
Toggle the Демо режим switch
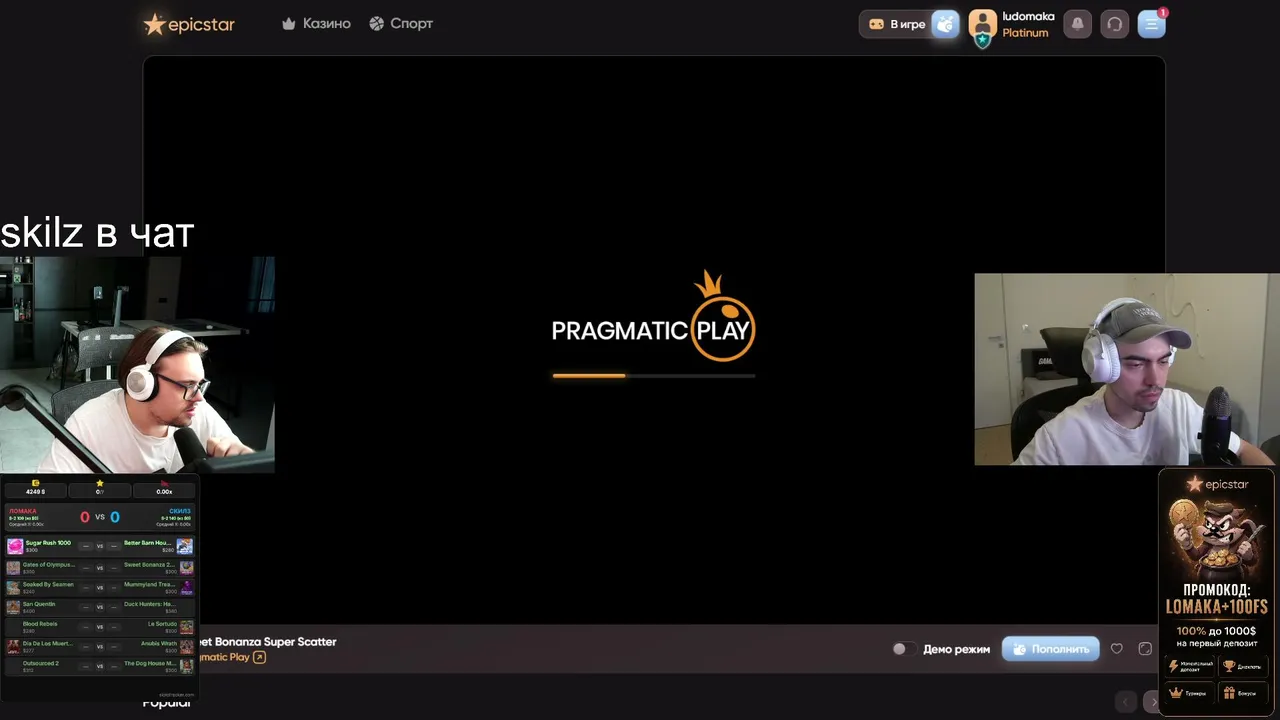pos(904,649)
